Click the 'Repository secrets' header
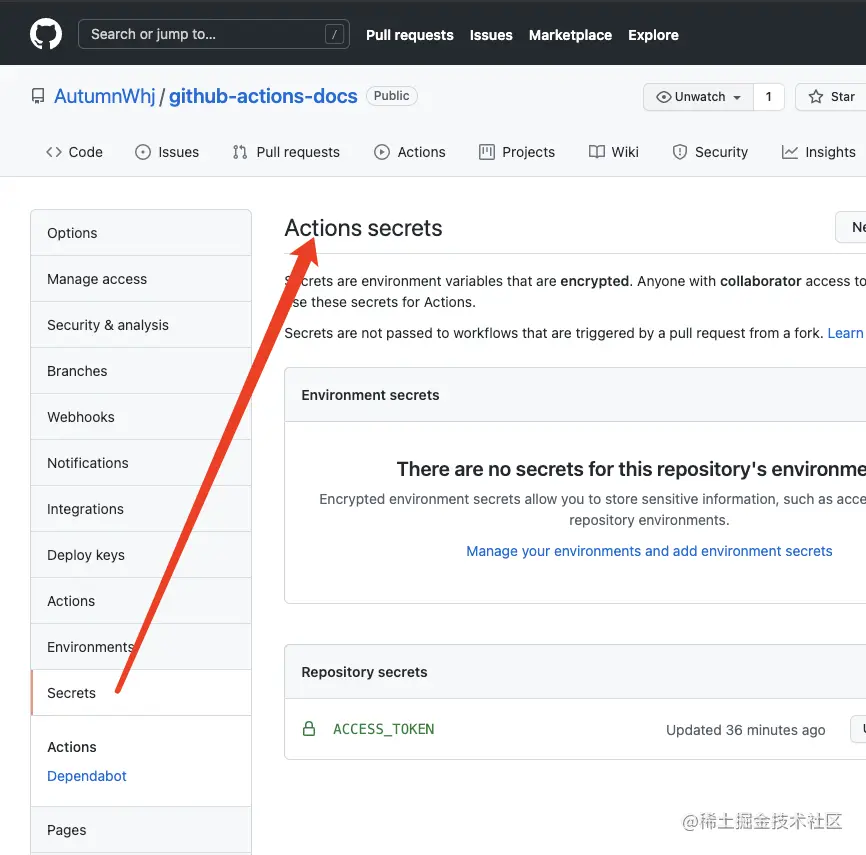Image resolution: width=866 pixels, height=855 pixels. [x=365, y=672]
